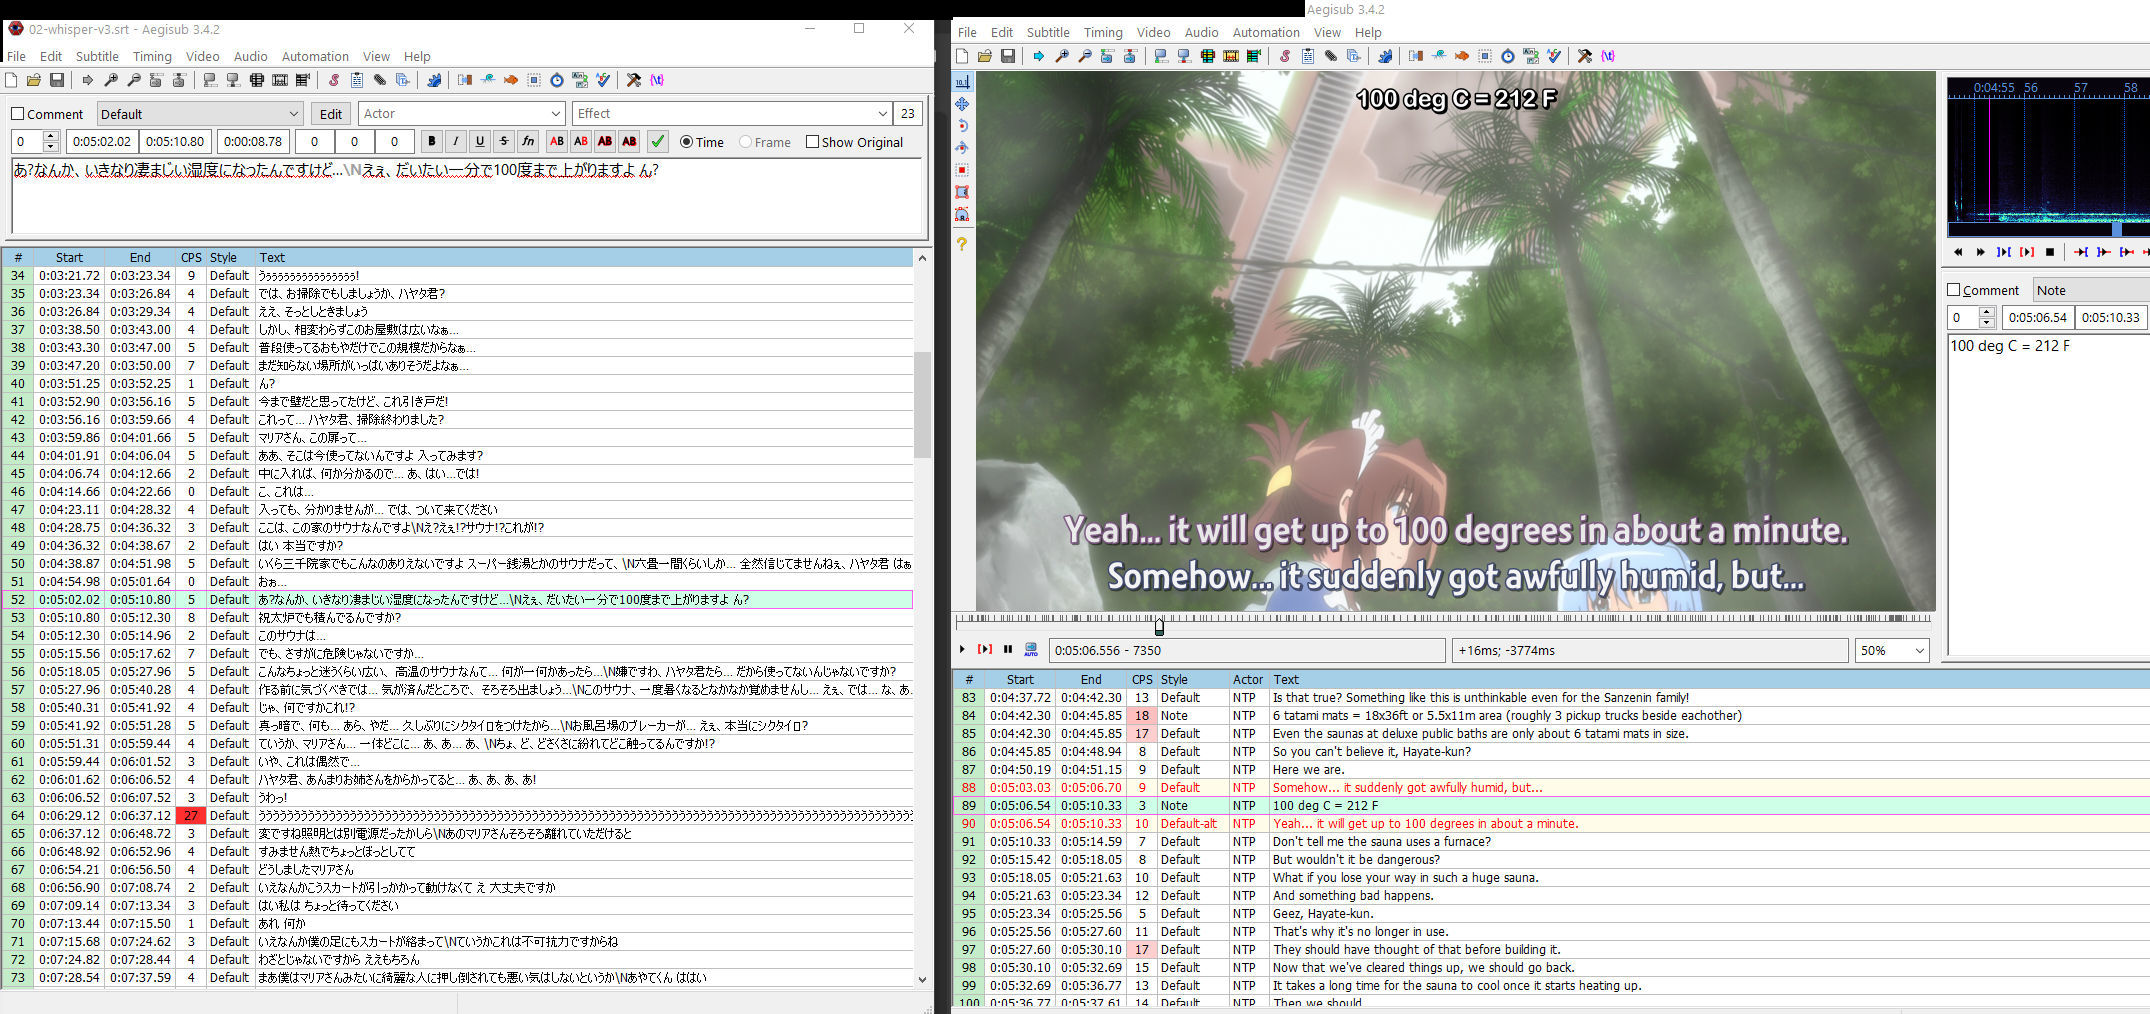Click the font name fn button

pos(528,142)
